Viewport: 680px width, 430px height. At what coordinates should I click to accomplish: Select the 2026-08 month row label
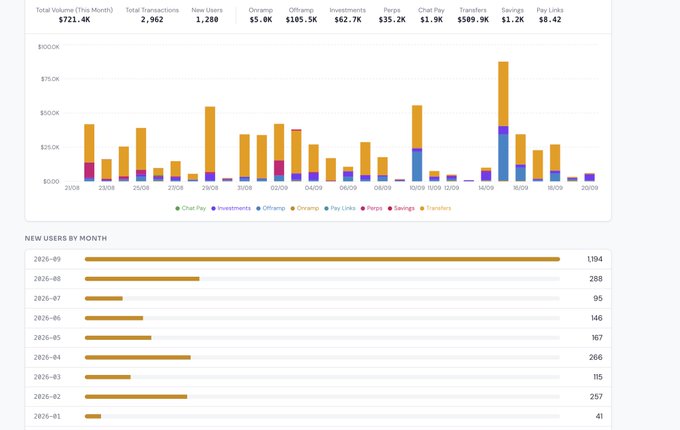point(47,279)
